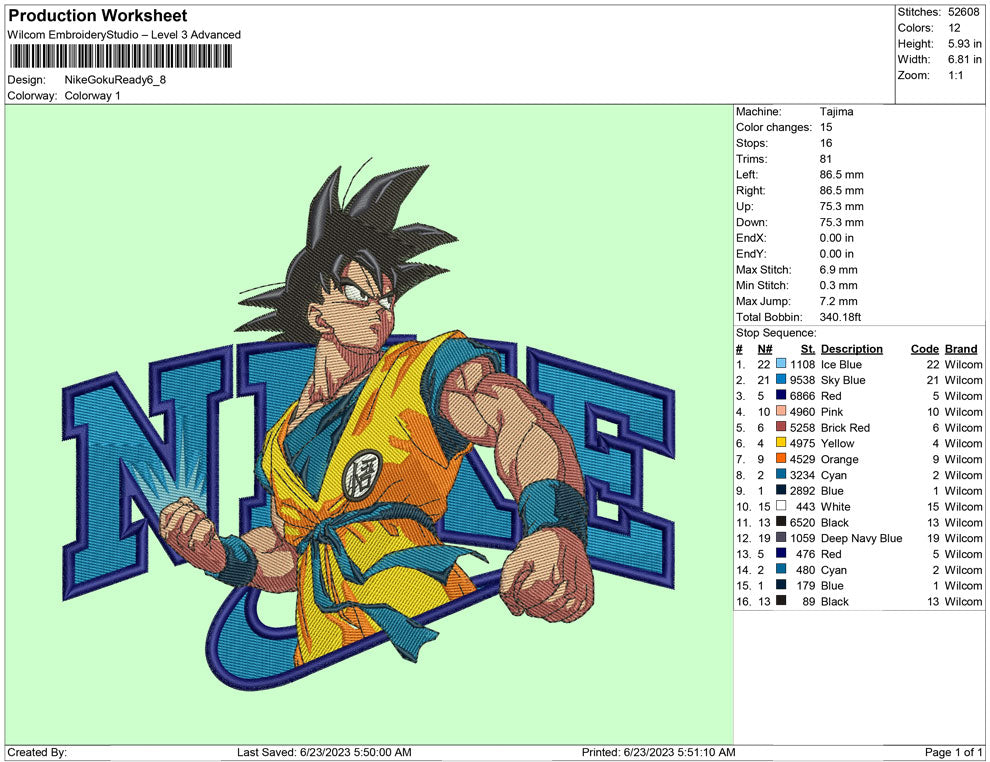Click the Code column header
The width and height of the screenshot is (990, 762).
924,349
